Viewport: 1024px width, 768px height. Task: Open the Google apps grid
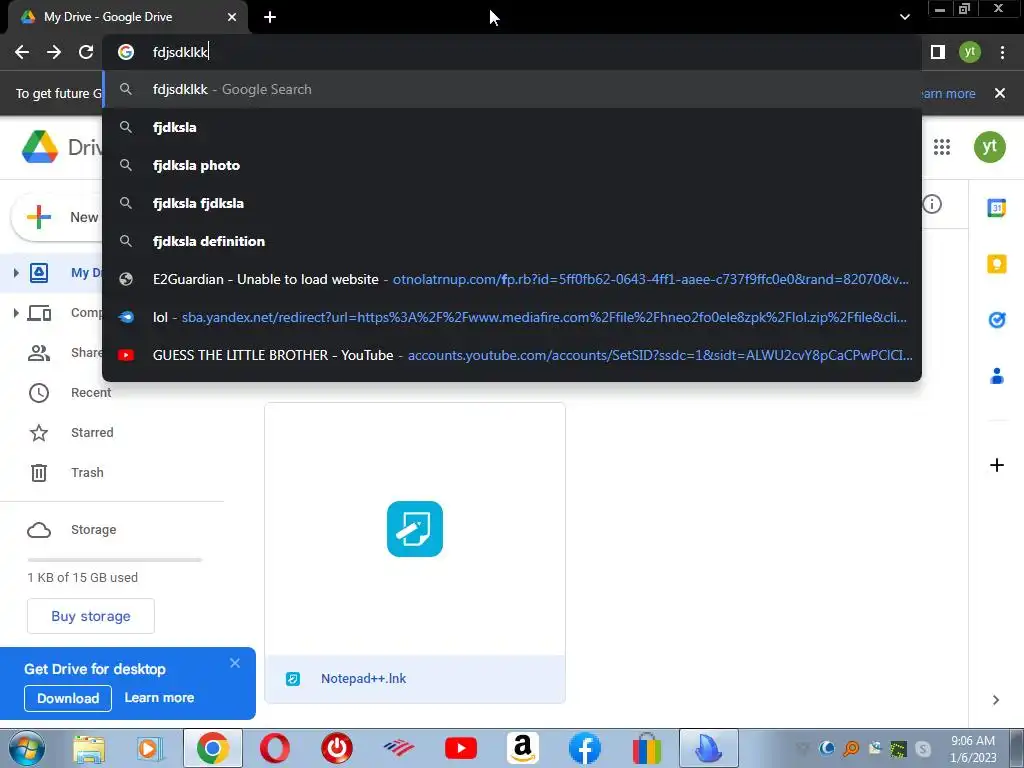942,147
